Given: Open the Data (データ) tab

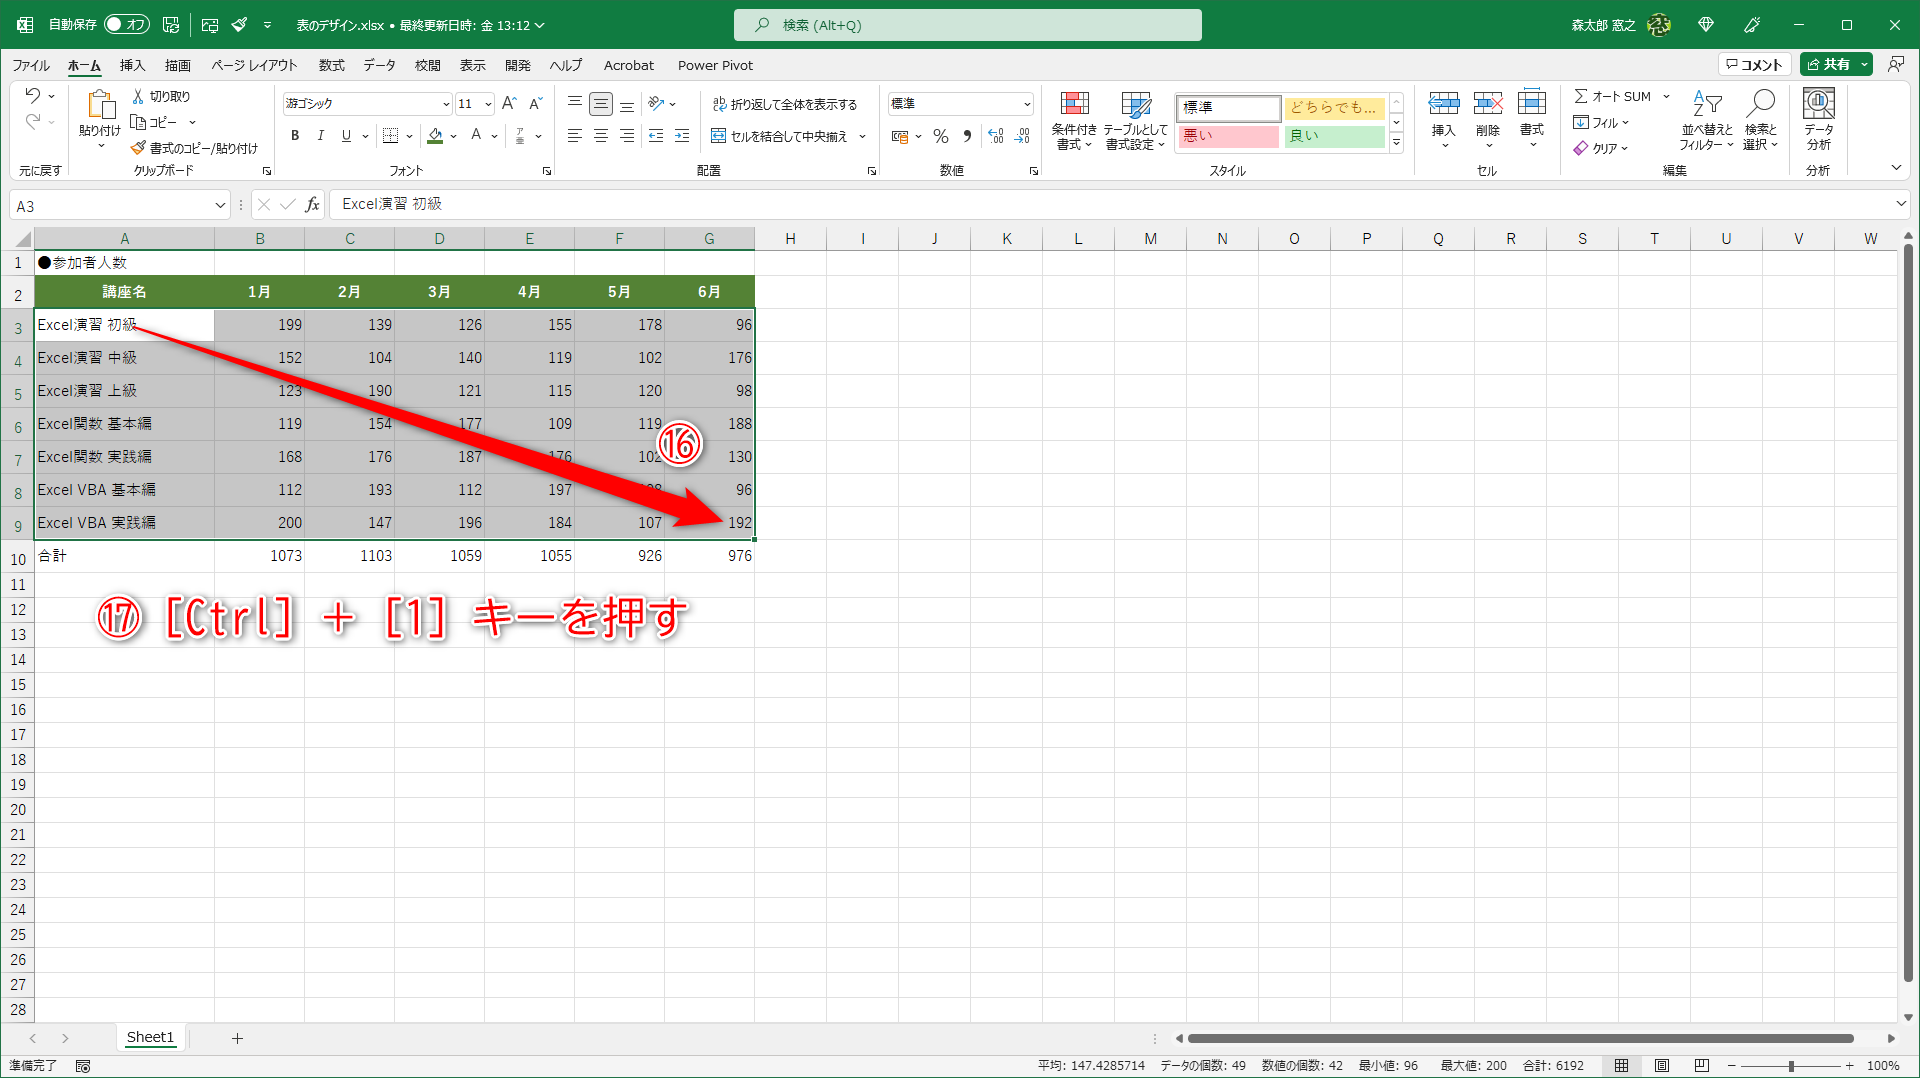Looking at the screenshot, I should [x=379, y=65].
